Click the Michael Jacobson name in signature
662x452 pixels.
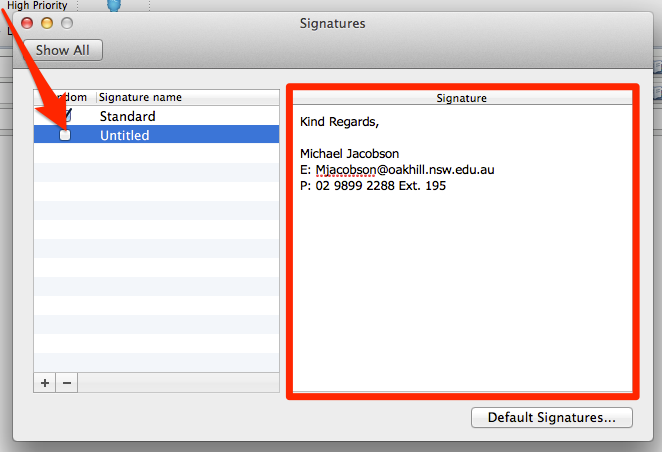pyautogui.click(x=349, y=154)
